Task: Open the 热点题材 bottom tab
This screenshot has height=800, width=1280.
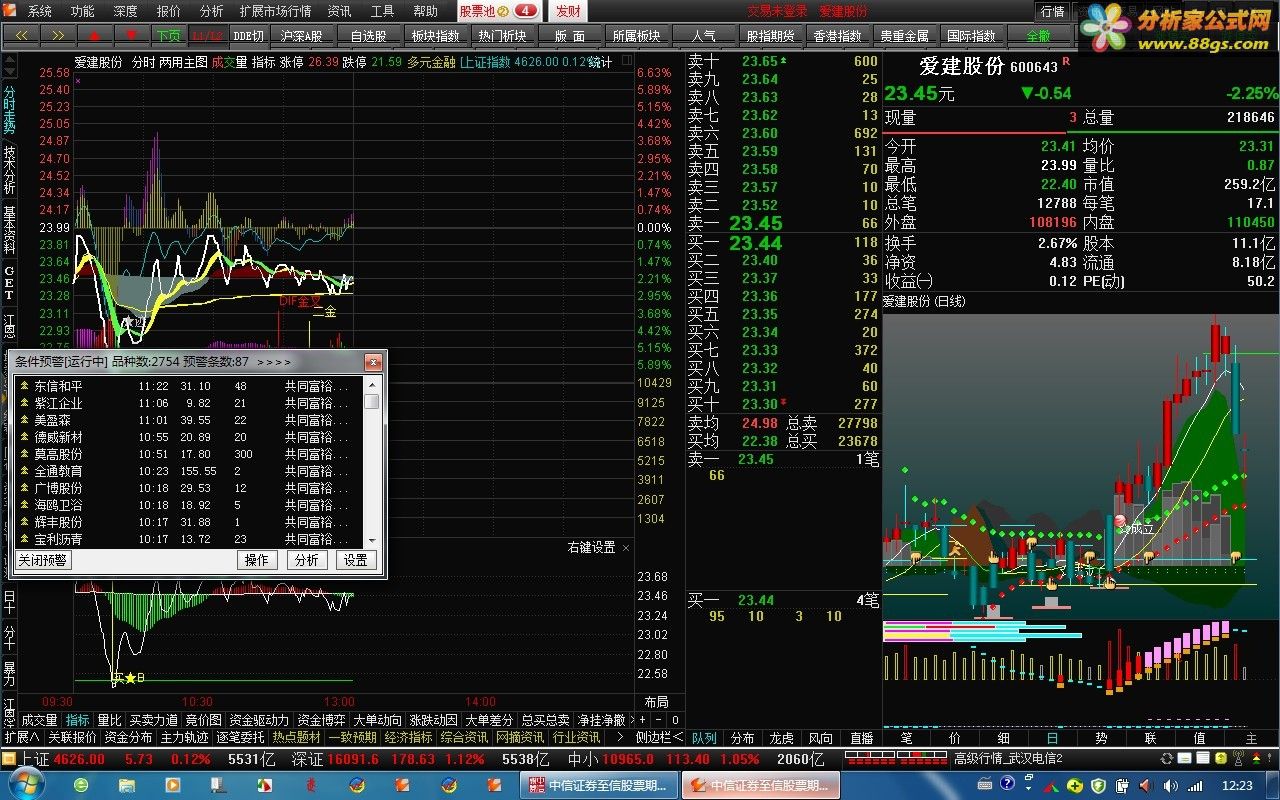Action: click(297, 737)
